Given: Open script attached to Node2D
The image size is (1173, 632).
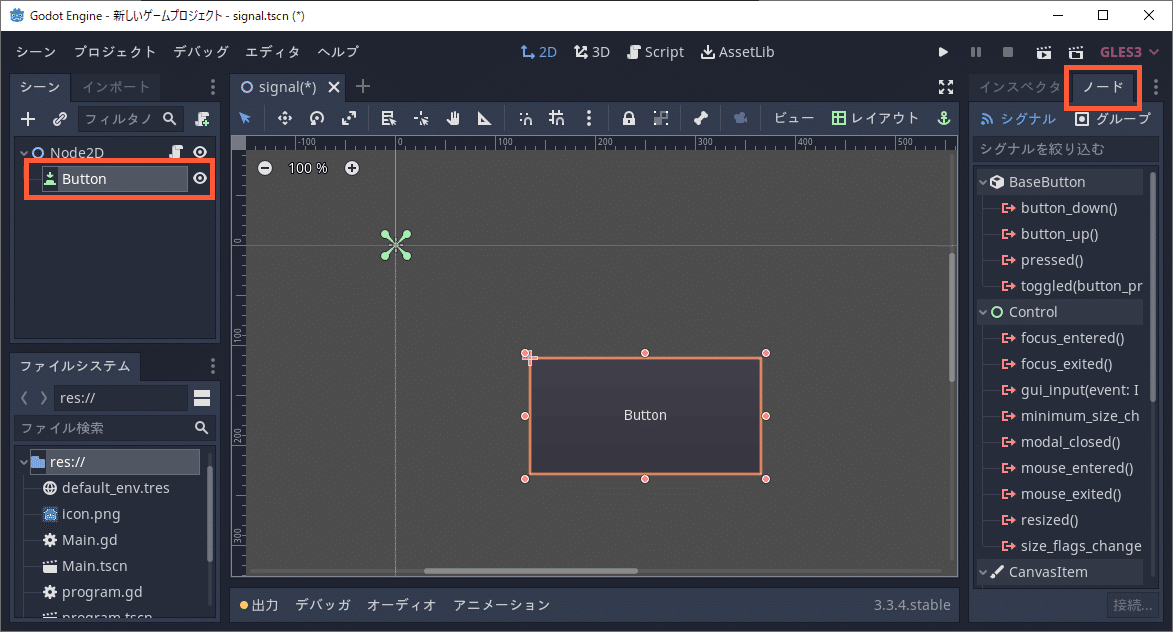Looking at the screenshot, I should pyautogui.click(x=176, y=152).
